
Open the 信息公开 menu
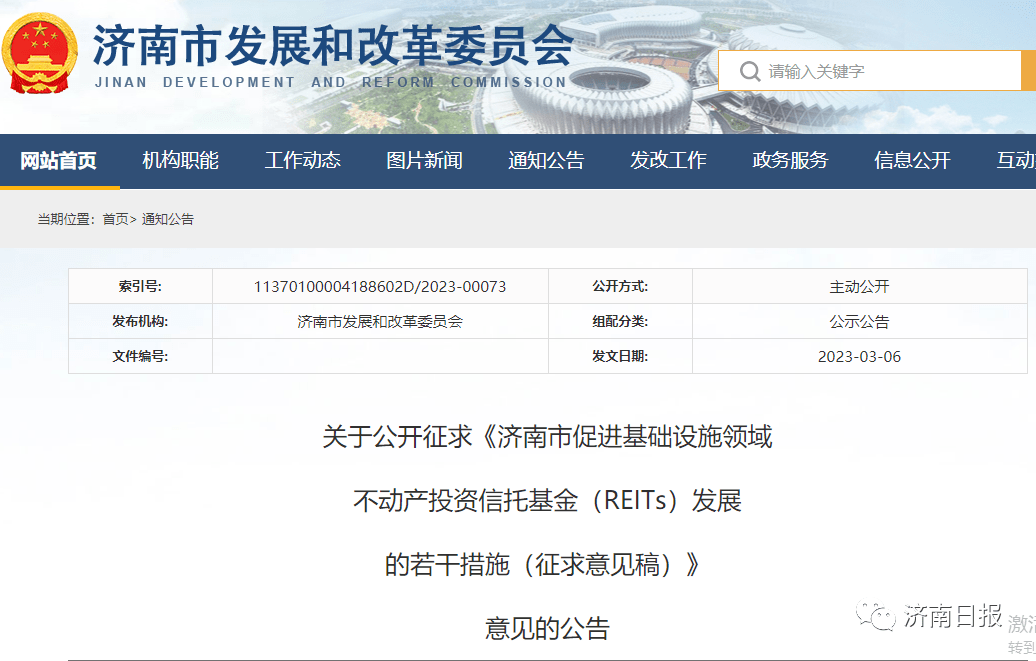tap(911, 160)
